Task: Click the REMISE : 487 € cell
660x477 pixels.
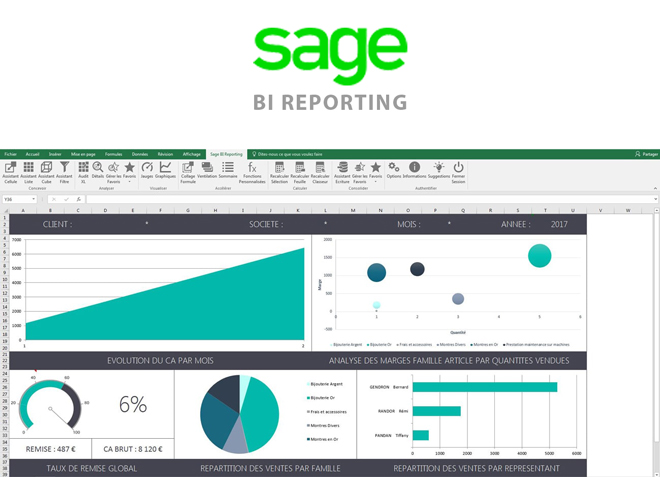Action: 51,449
